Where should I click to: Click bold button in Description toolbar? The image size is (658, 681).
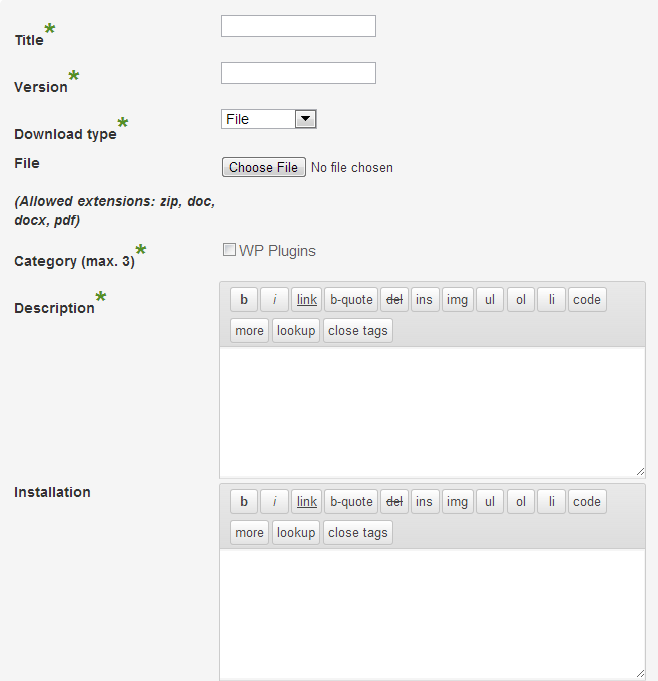pos(244,299)
